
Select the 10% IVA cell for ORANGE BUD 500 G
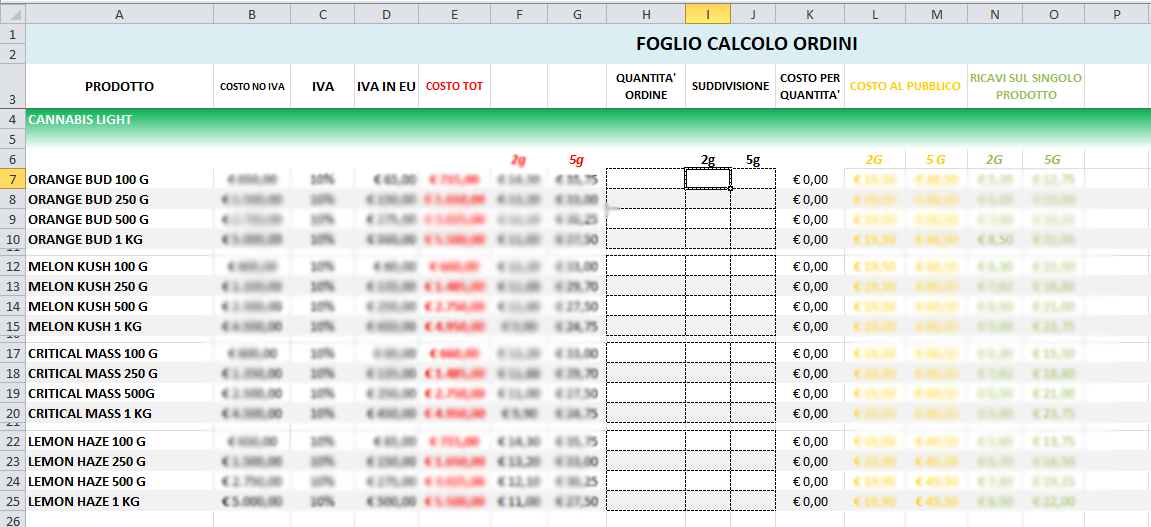coord(322,219)
